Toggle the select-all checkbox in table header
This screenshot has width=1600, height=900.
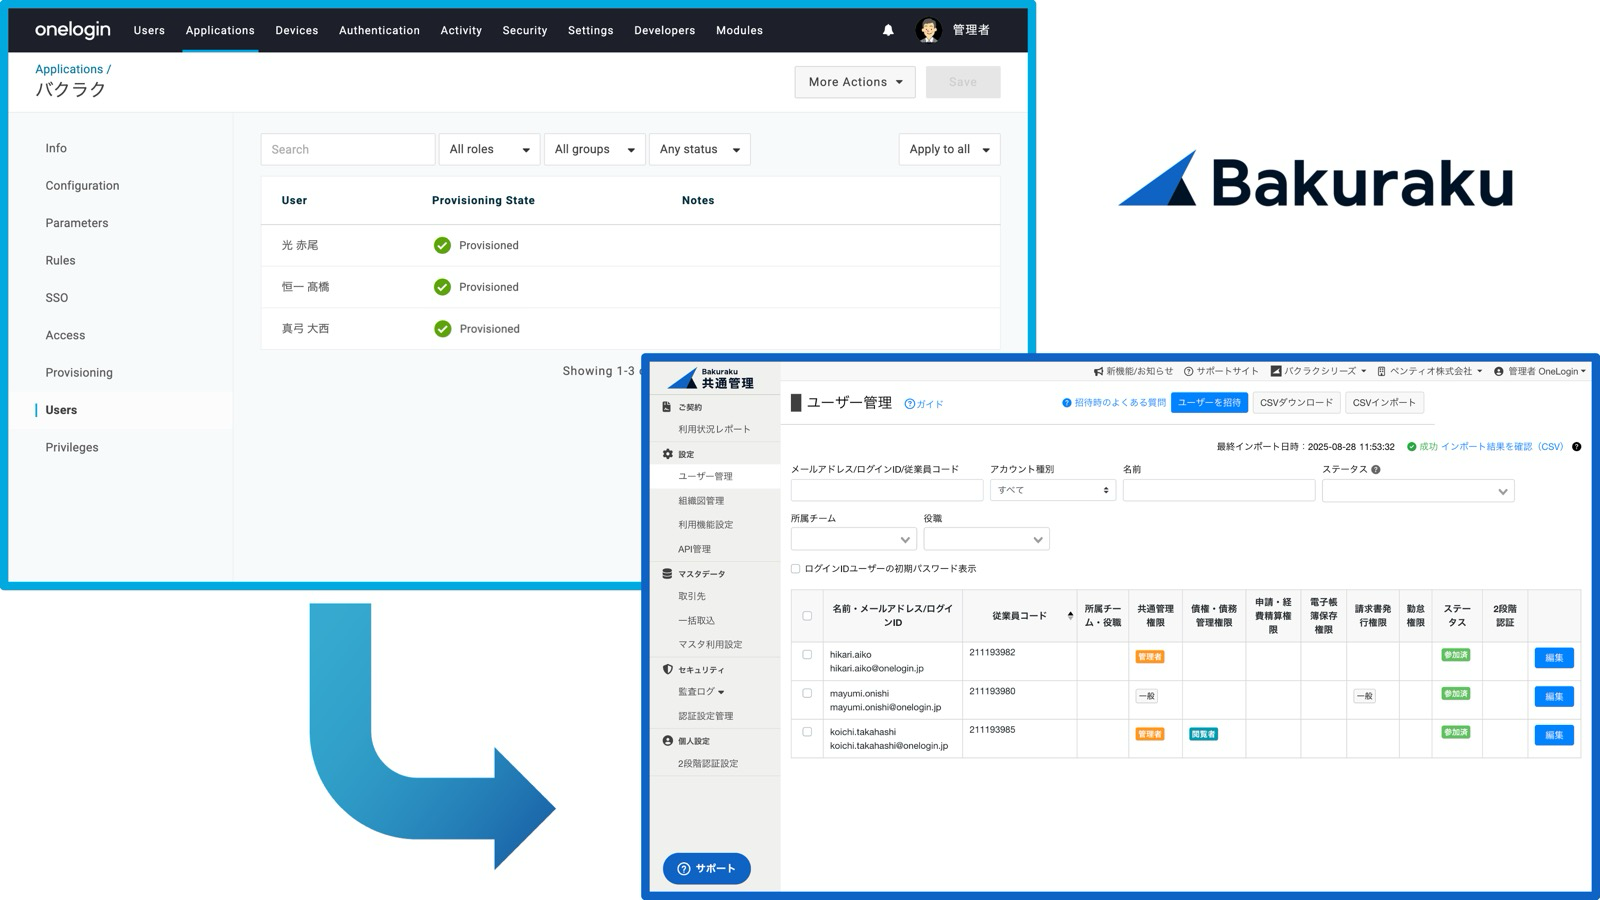coord(807,616)
